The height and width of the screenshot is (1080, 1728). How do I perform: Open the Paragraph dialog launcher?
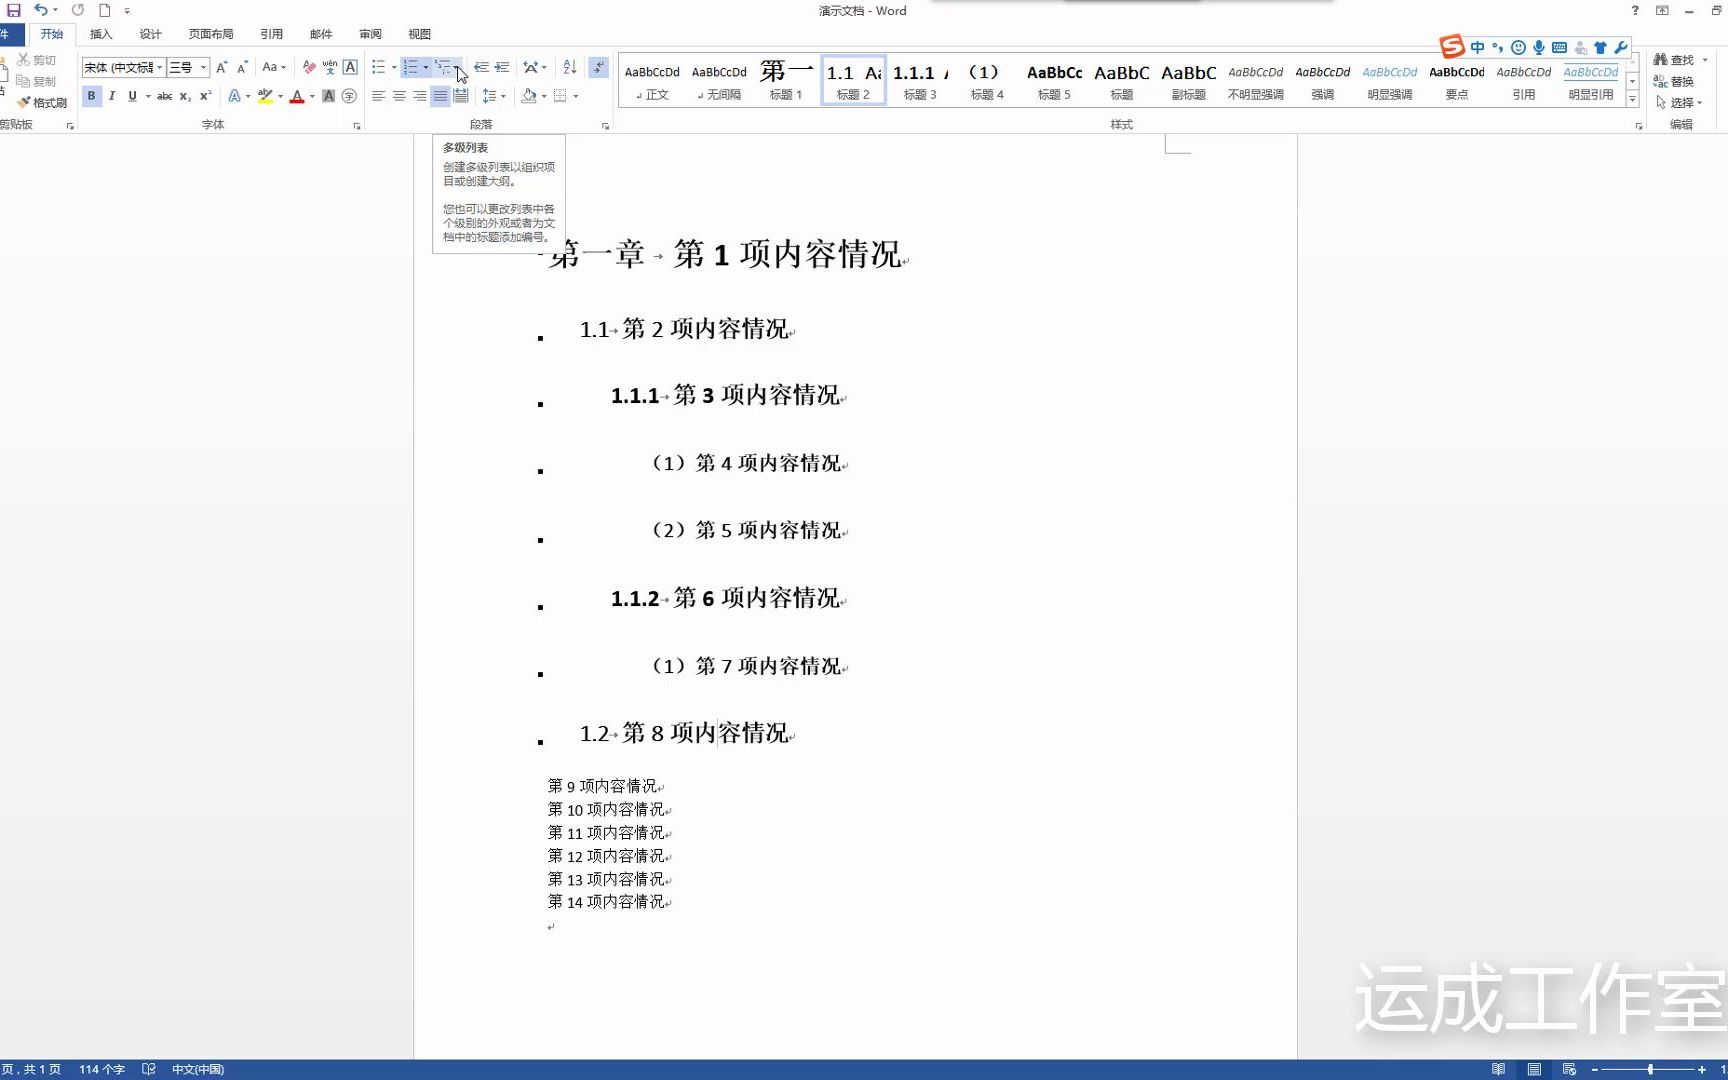click(605, 126)
